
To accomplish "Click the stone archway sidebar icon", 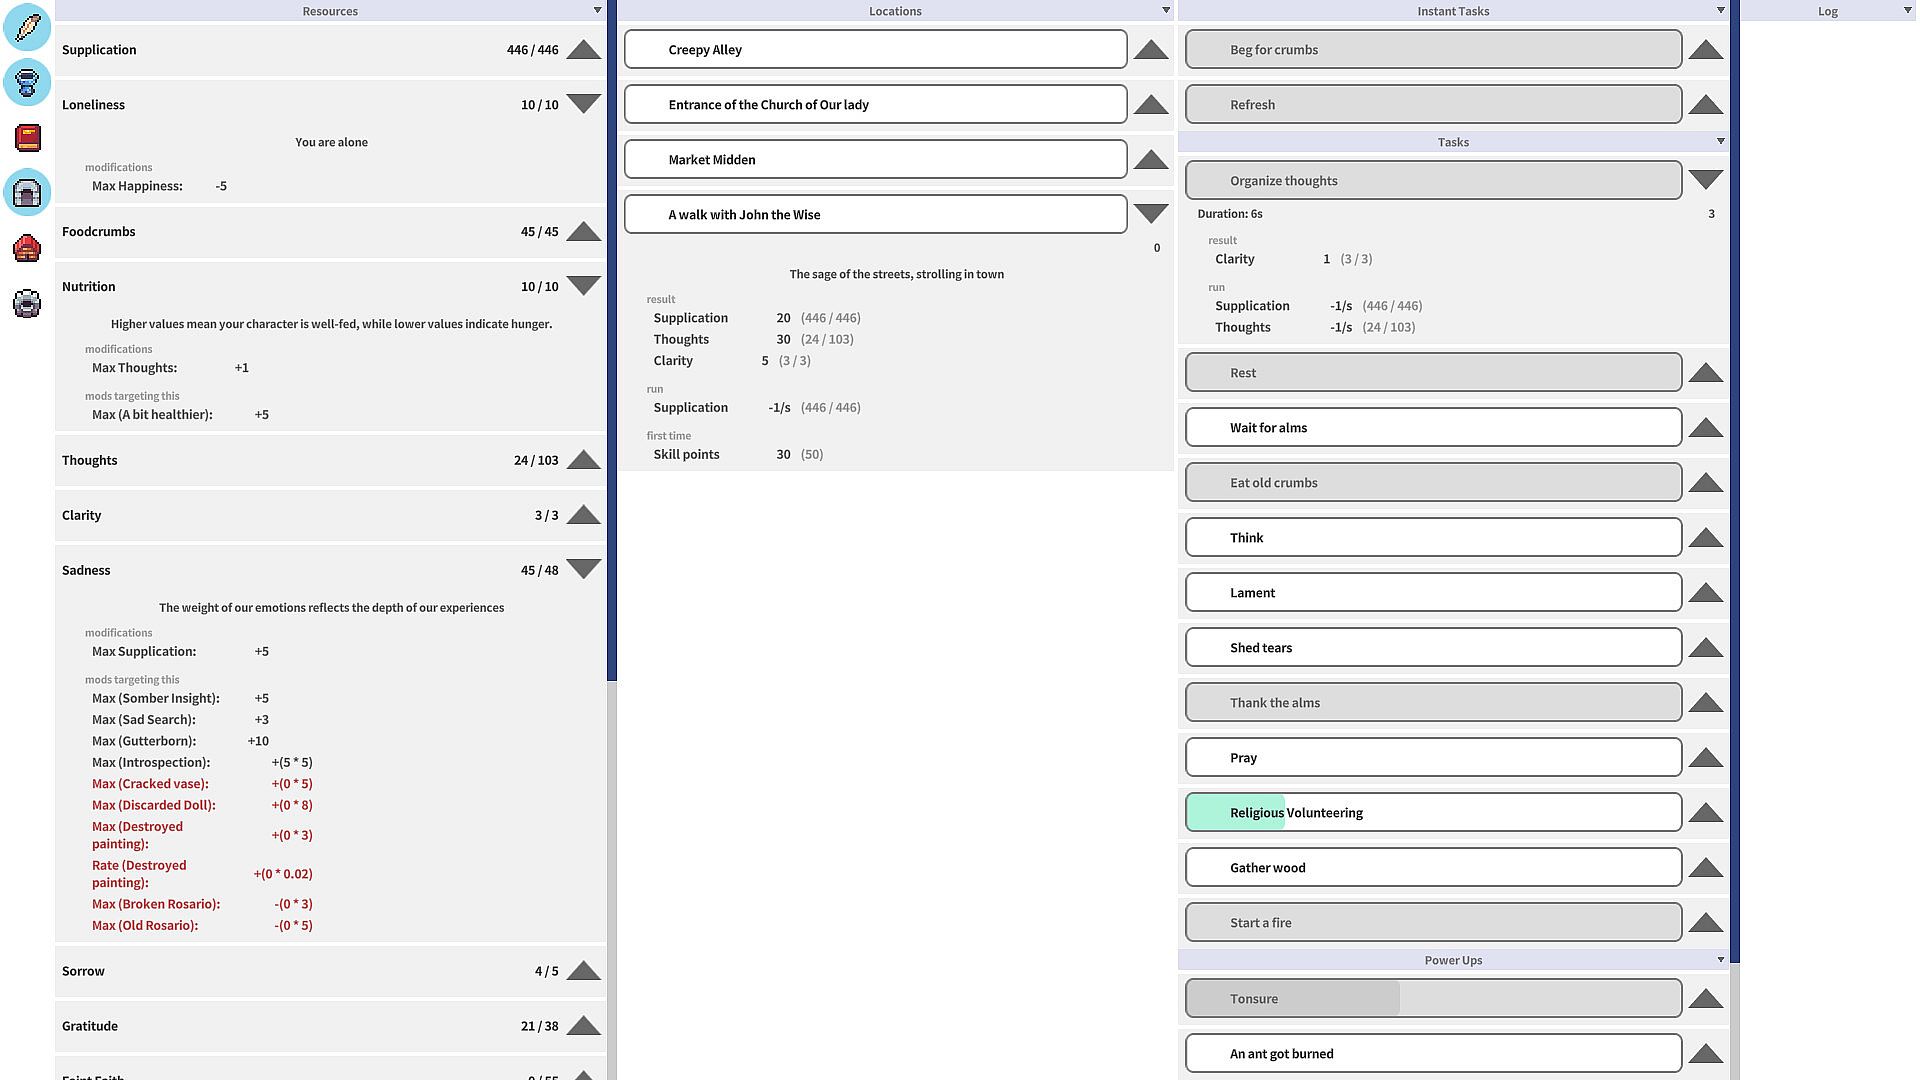I will pos(27,192).
